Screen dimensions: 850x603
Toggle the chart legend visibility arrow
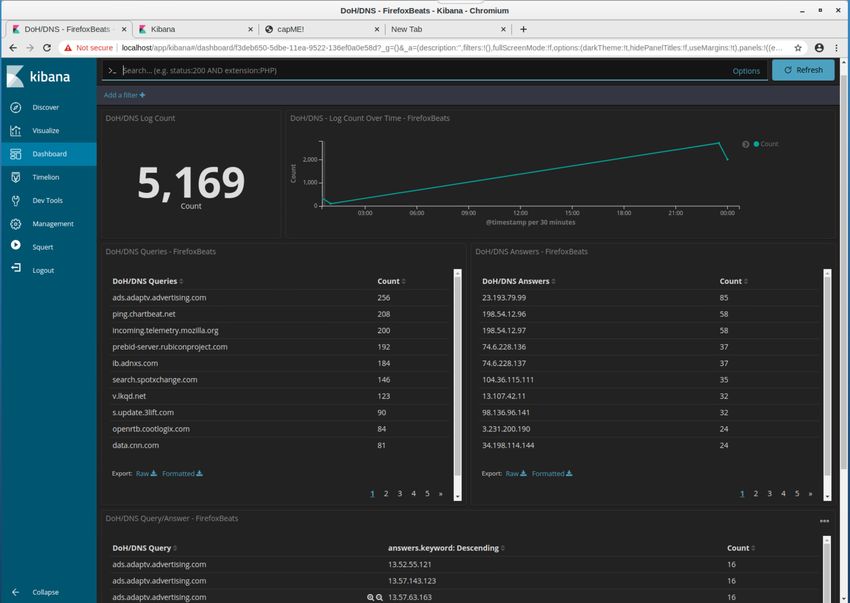745,144
